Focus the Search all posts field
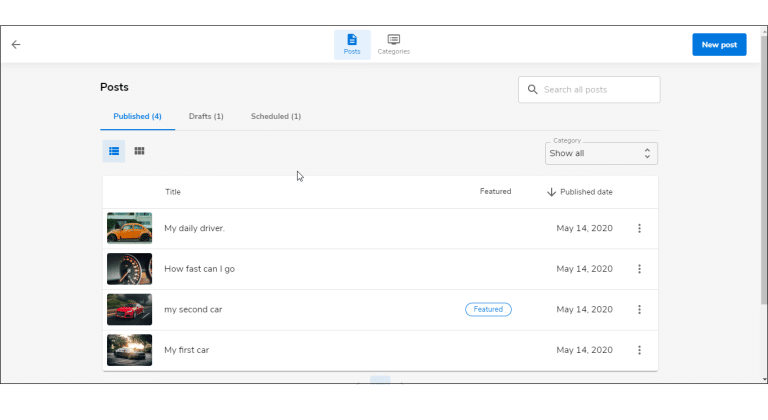 point(589,90)
